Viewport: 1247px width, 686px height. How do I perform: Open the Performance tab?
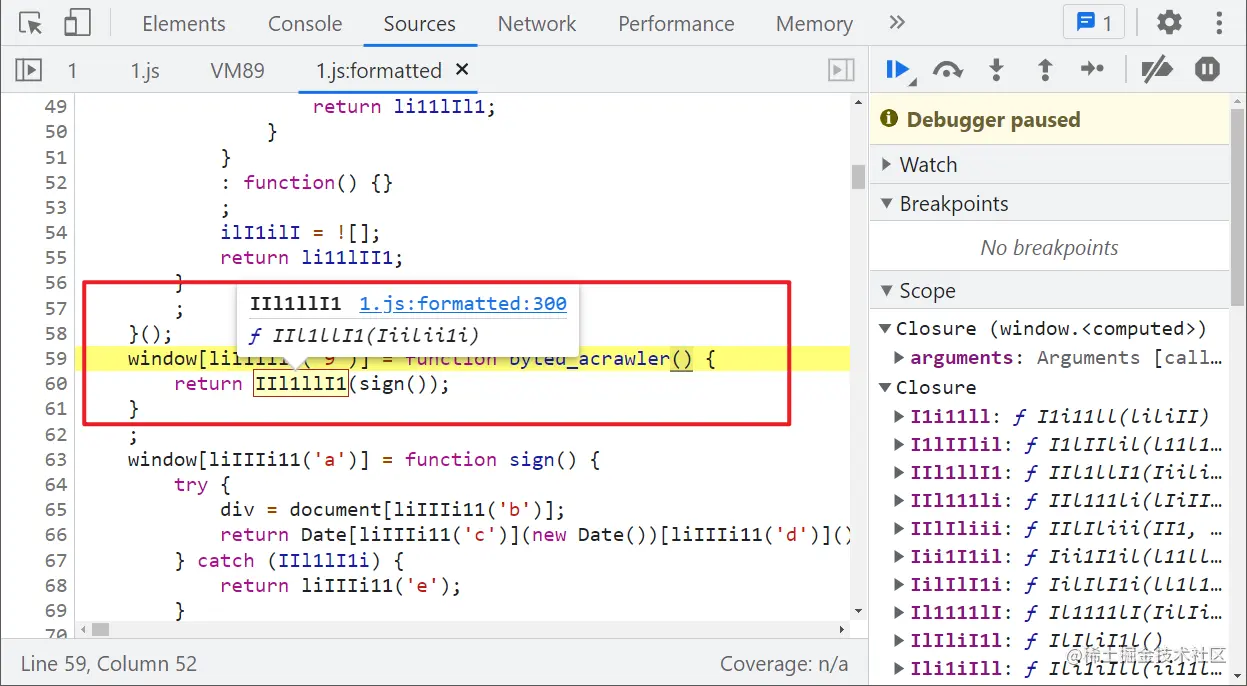click(676, 24)
